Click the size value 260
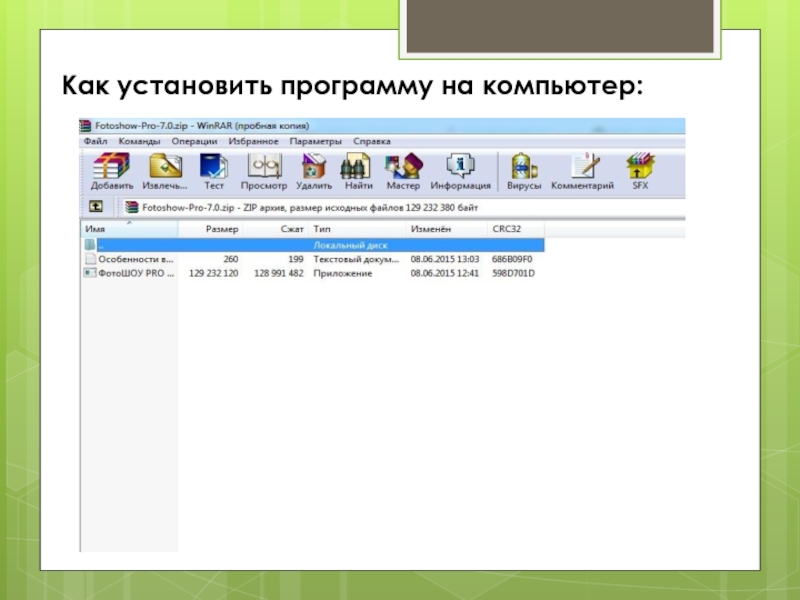Screen dimensions: 800x600 click(231, 259)
